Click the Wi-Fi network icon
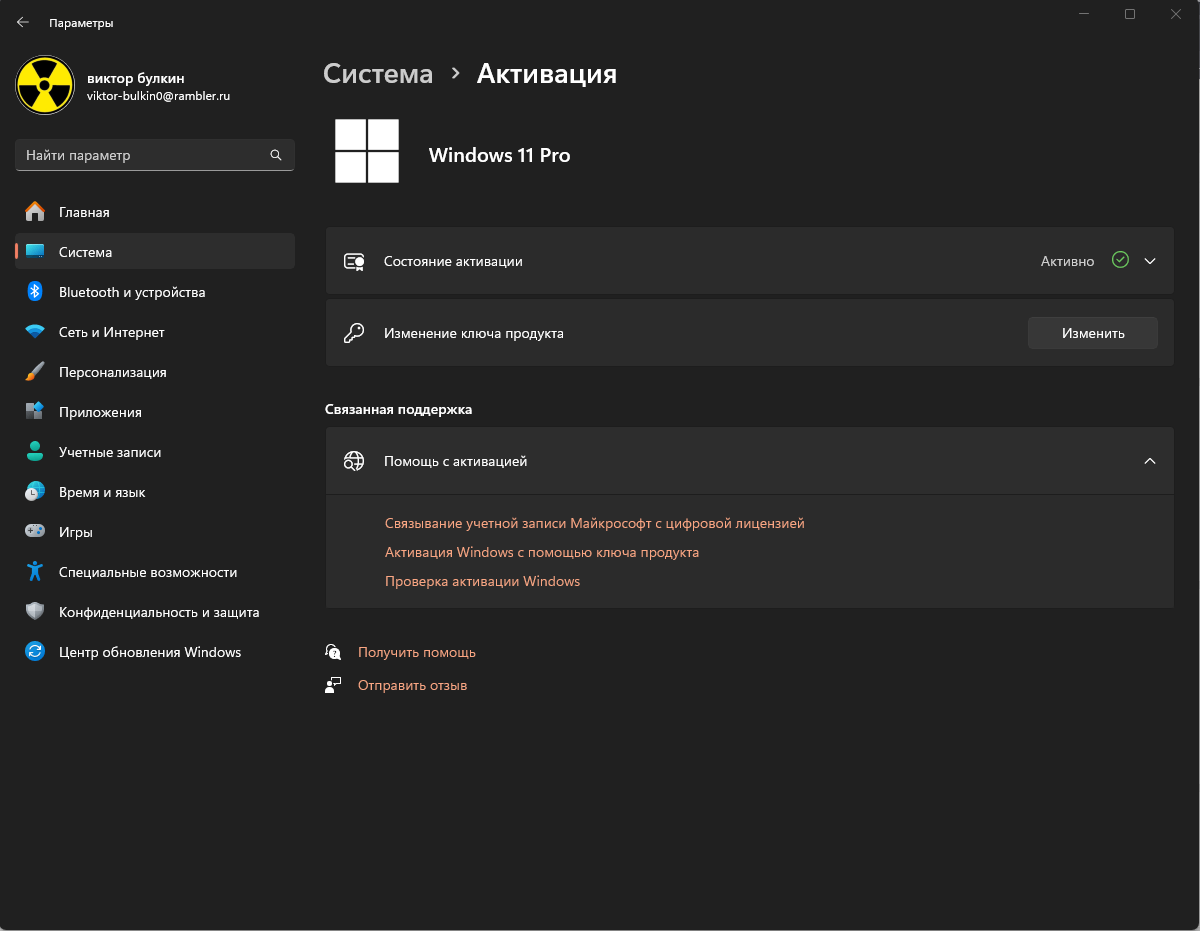This screenshot has height=931, width=1200. (35, 332)
